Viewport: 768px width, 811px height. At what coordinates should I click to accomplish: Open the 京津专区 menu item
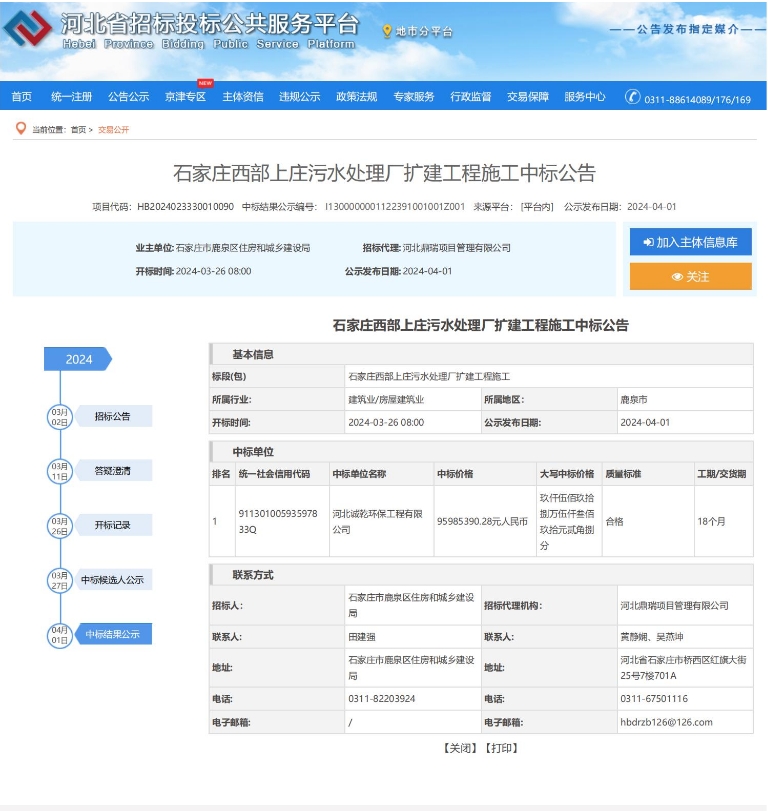(185, 97)
